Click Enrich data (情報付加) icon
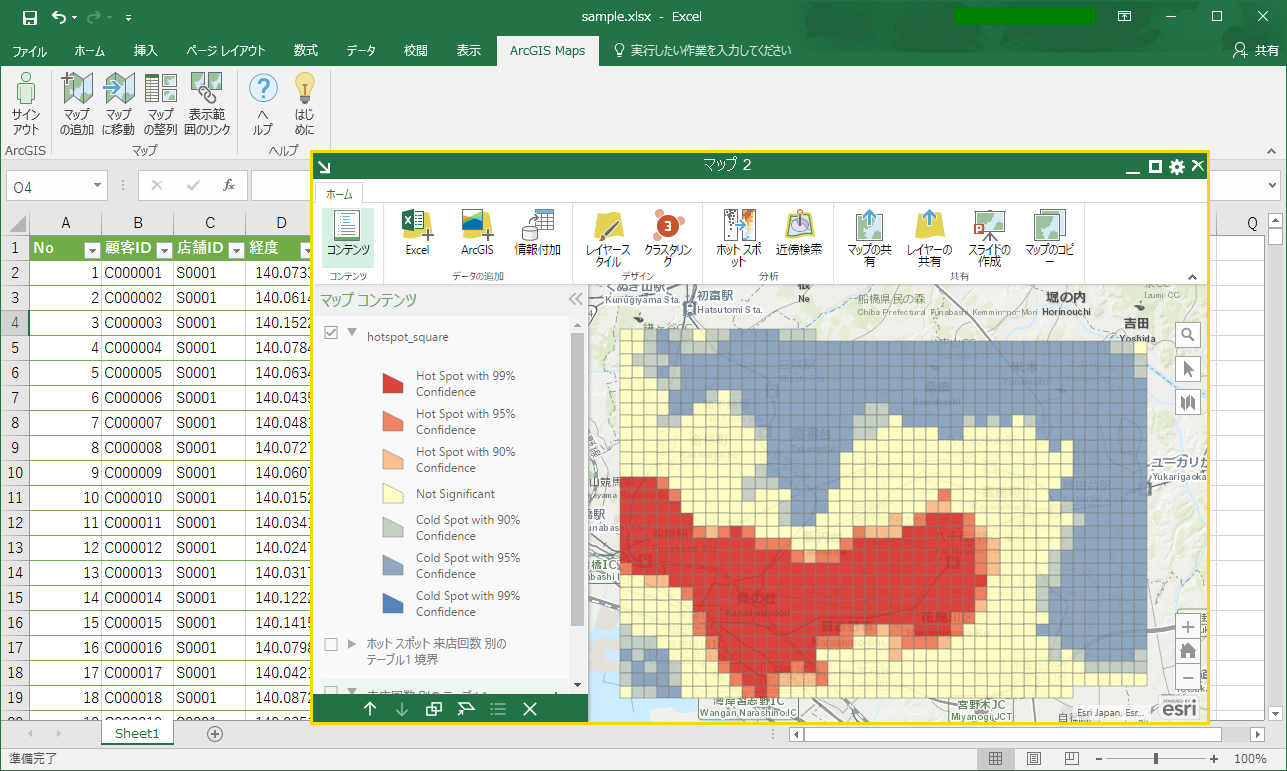Viewport: 1287px width, 771px height. click(x=537, y=234)
